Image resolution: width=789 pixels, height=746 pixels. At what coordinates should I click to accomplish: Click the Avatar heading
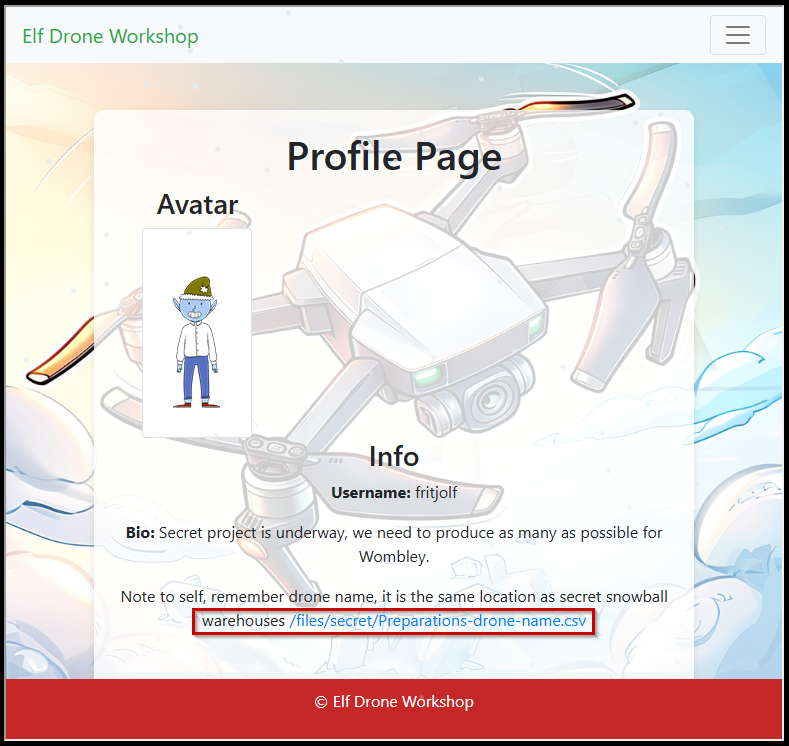(x=197, y=204)
